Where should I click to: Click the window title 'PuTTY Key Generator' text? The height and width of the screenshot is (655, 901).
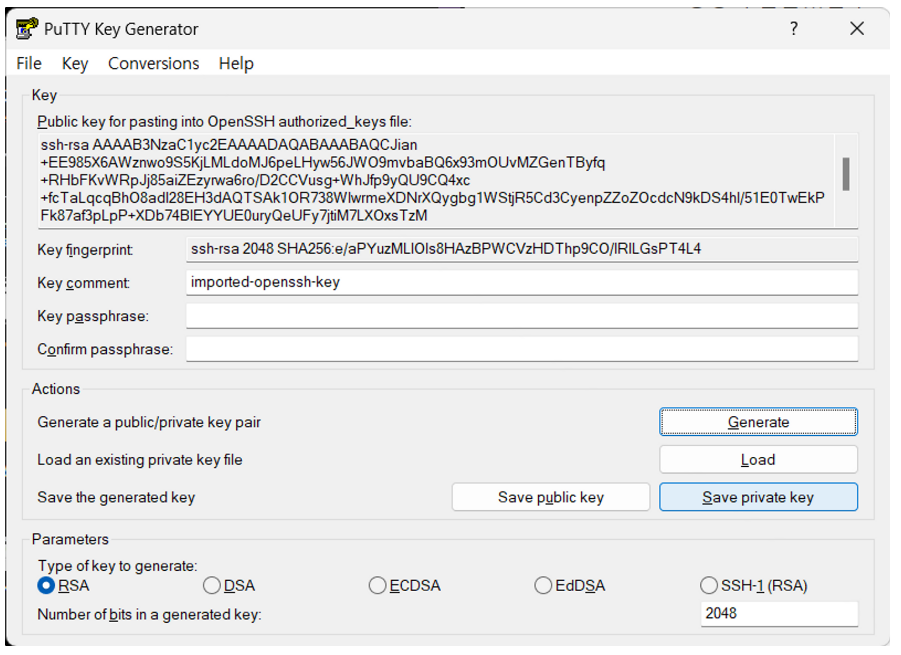[x=121, y=29]
